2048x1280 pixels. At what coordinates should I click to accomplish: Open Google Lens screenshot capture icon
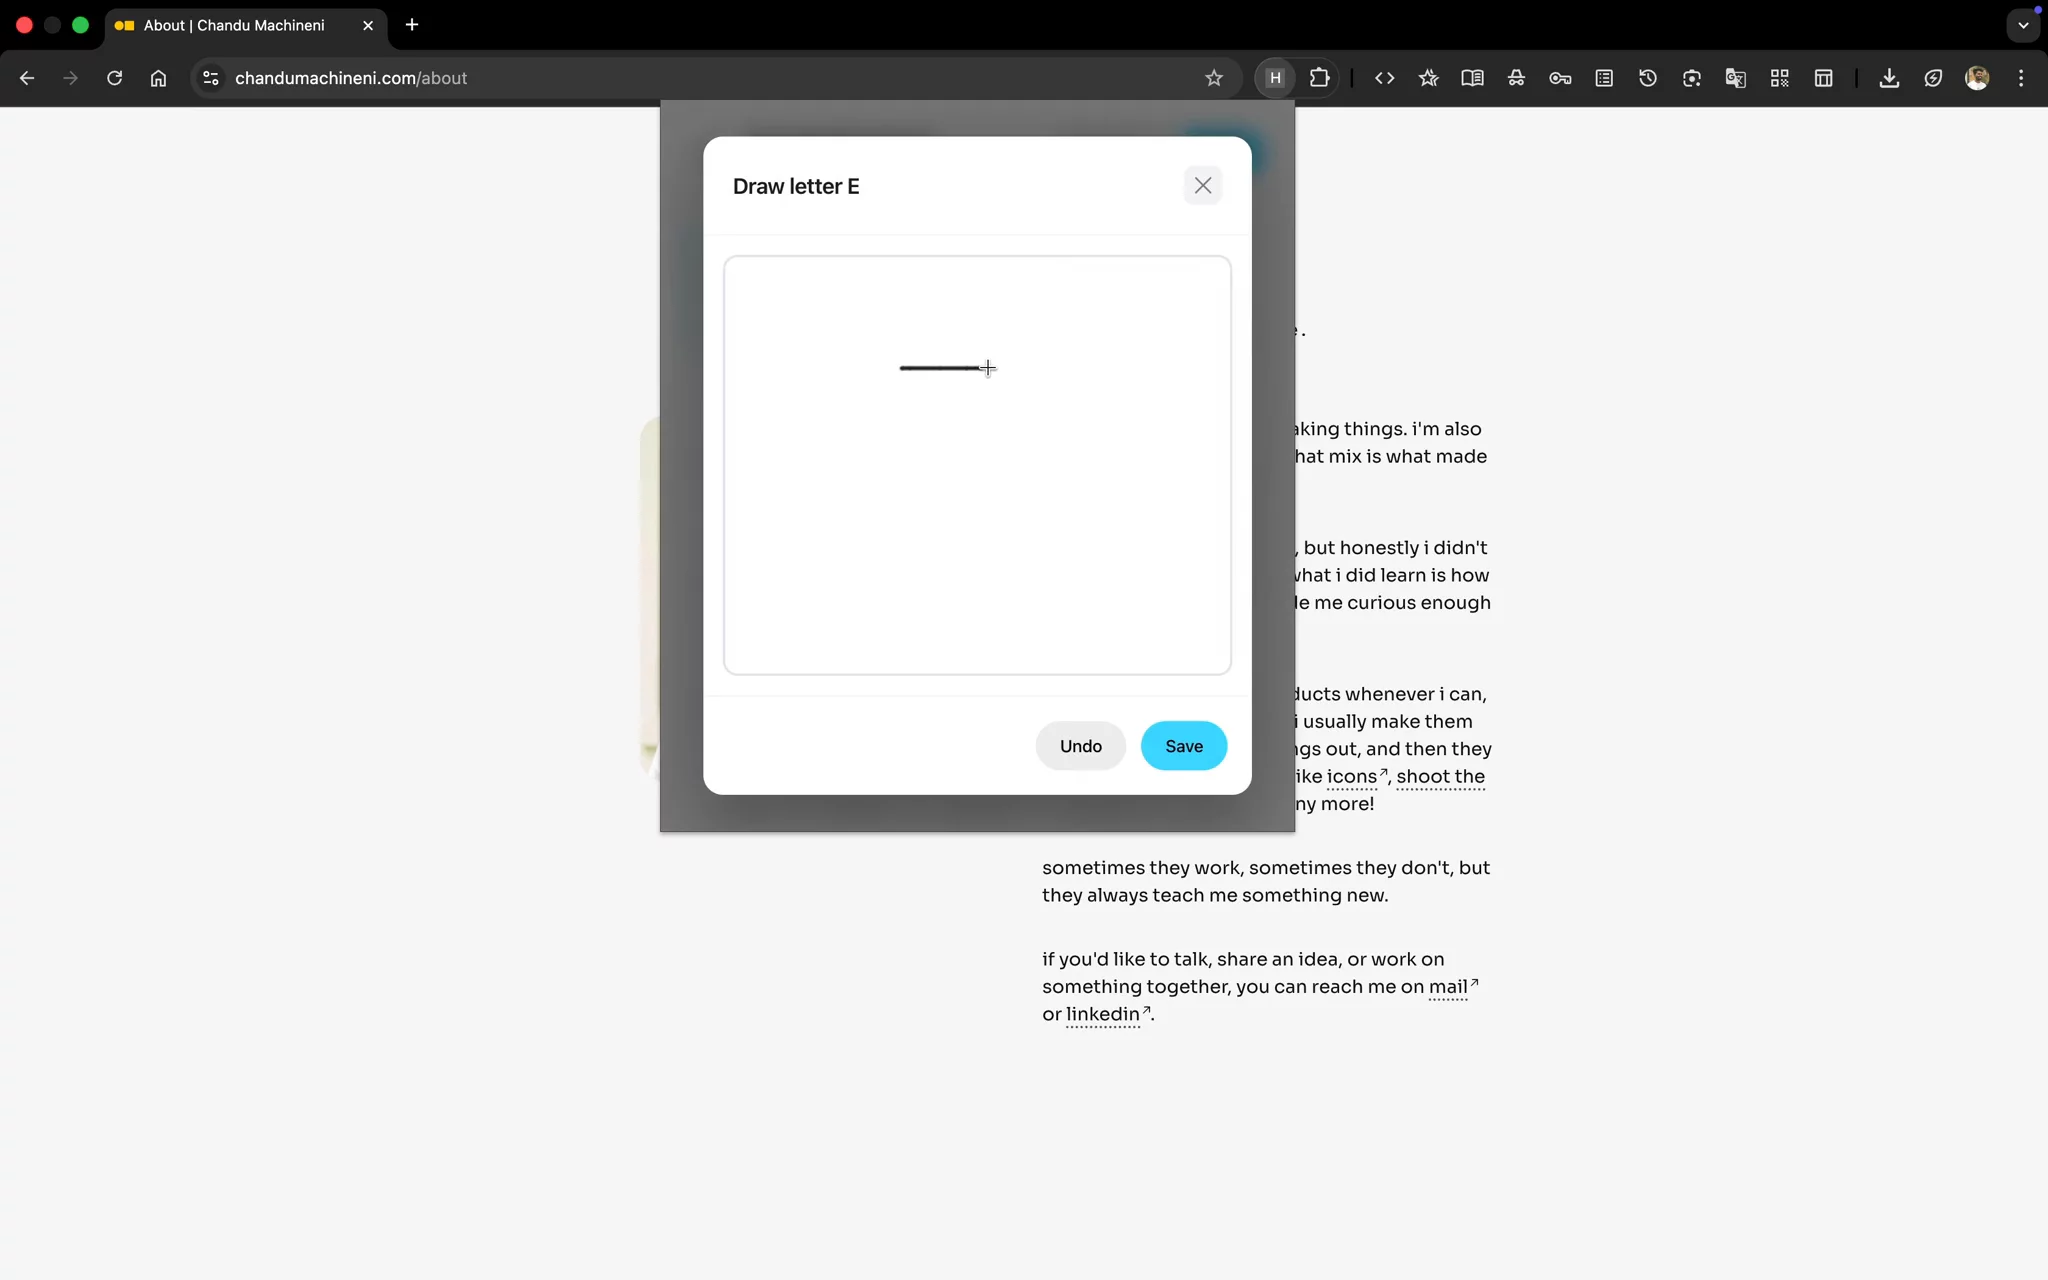pos(1691,78)
